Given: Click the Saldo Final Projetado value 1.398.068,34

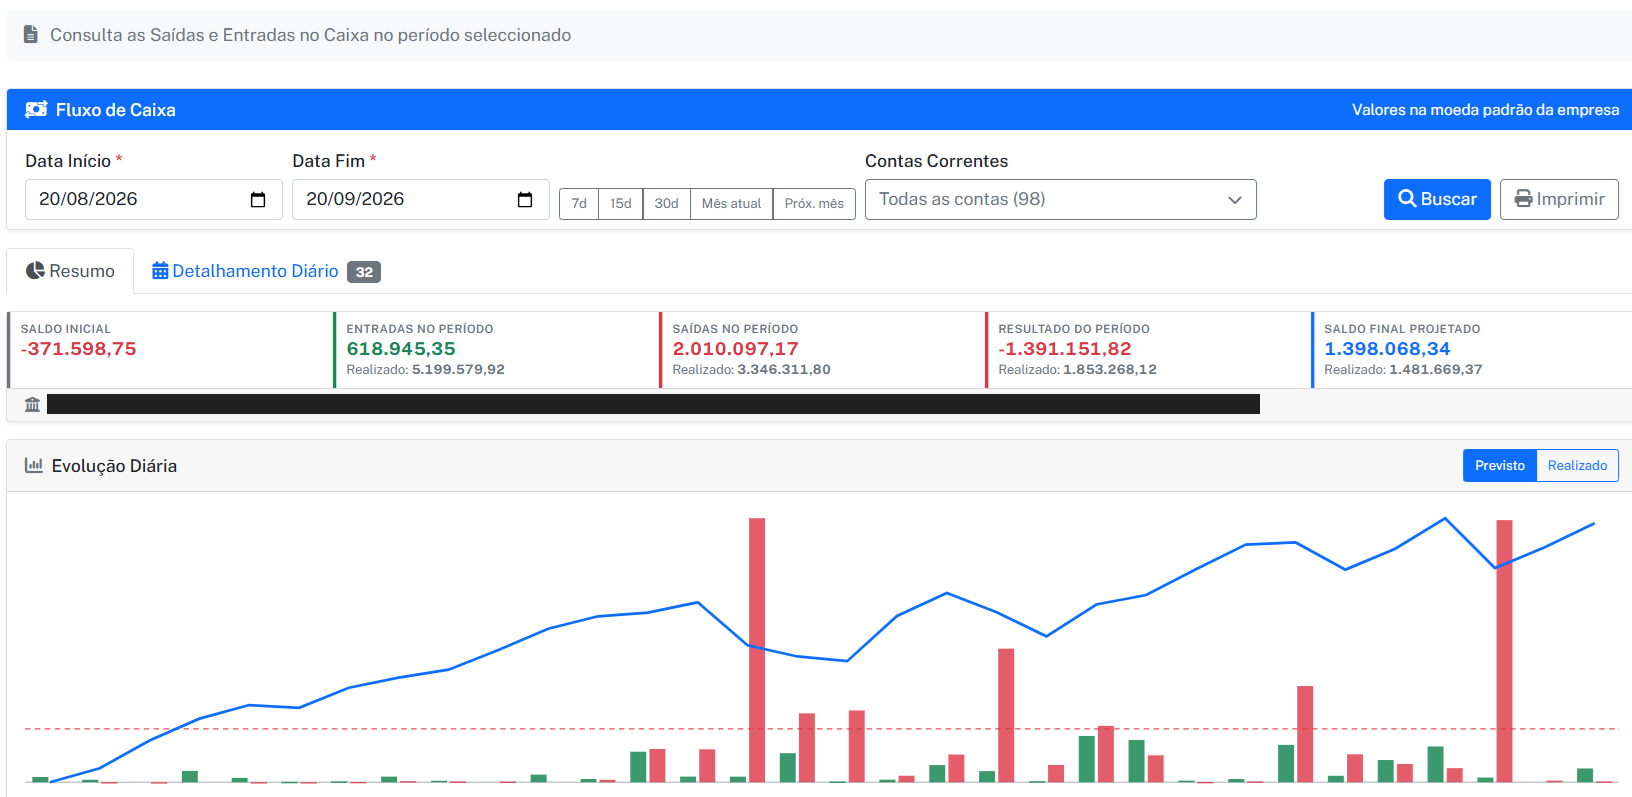Looking at the screenshot, I should 1387,349.
